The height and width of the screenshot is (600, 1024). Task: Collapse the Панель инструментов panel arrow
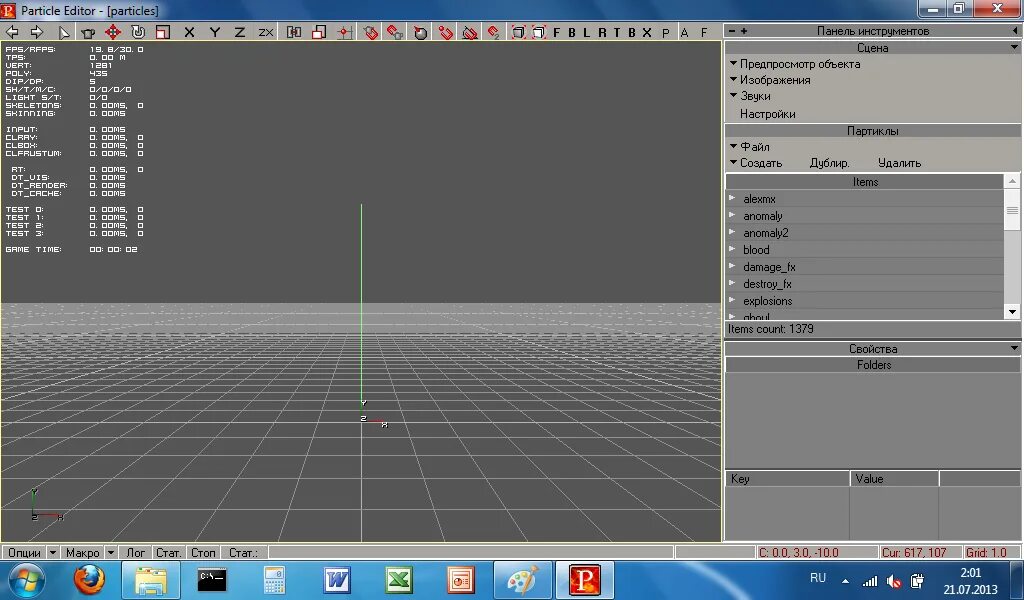tap(1014, 31)
